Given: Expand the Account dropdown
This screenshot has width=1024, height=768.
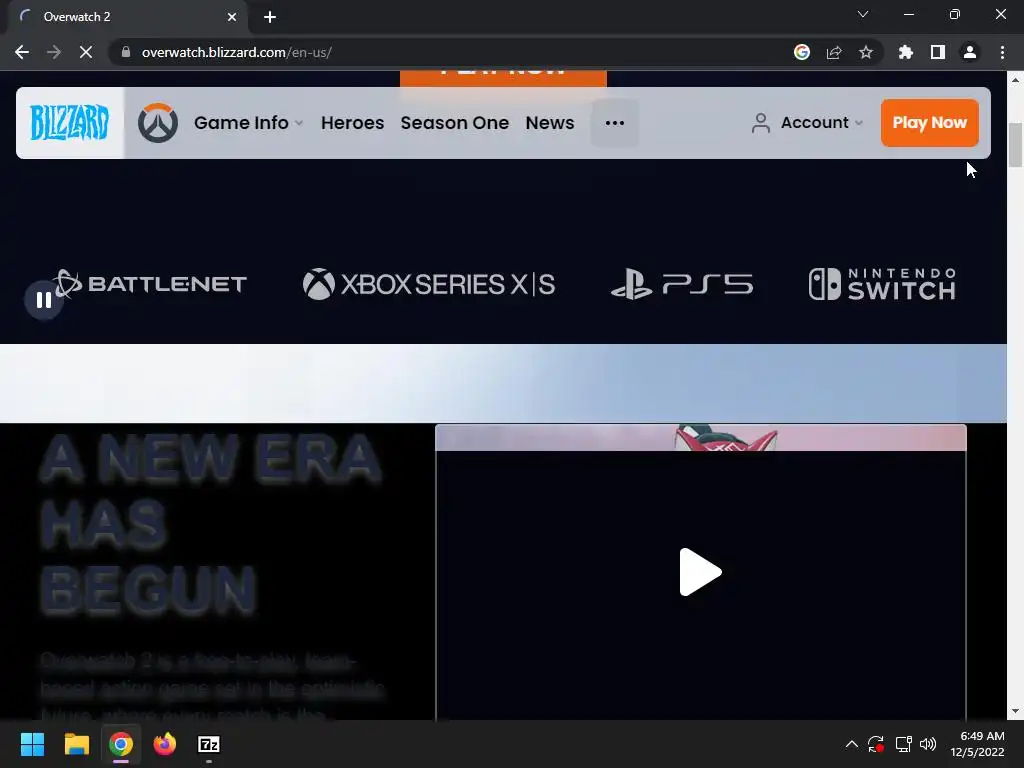Looking at the screenshot, I should [x=822, y=123].
